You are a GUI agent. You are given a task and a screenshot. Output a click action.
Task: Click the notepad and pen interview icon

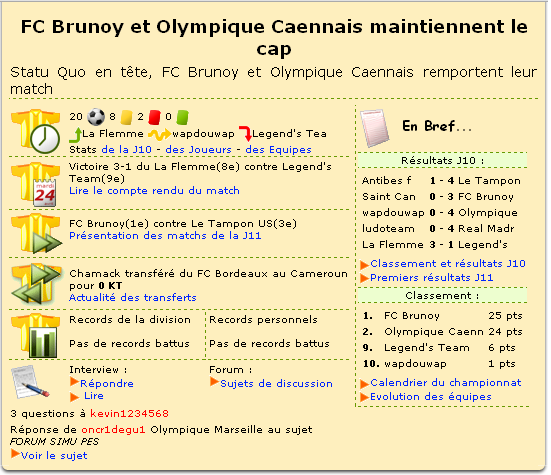30,382
